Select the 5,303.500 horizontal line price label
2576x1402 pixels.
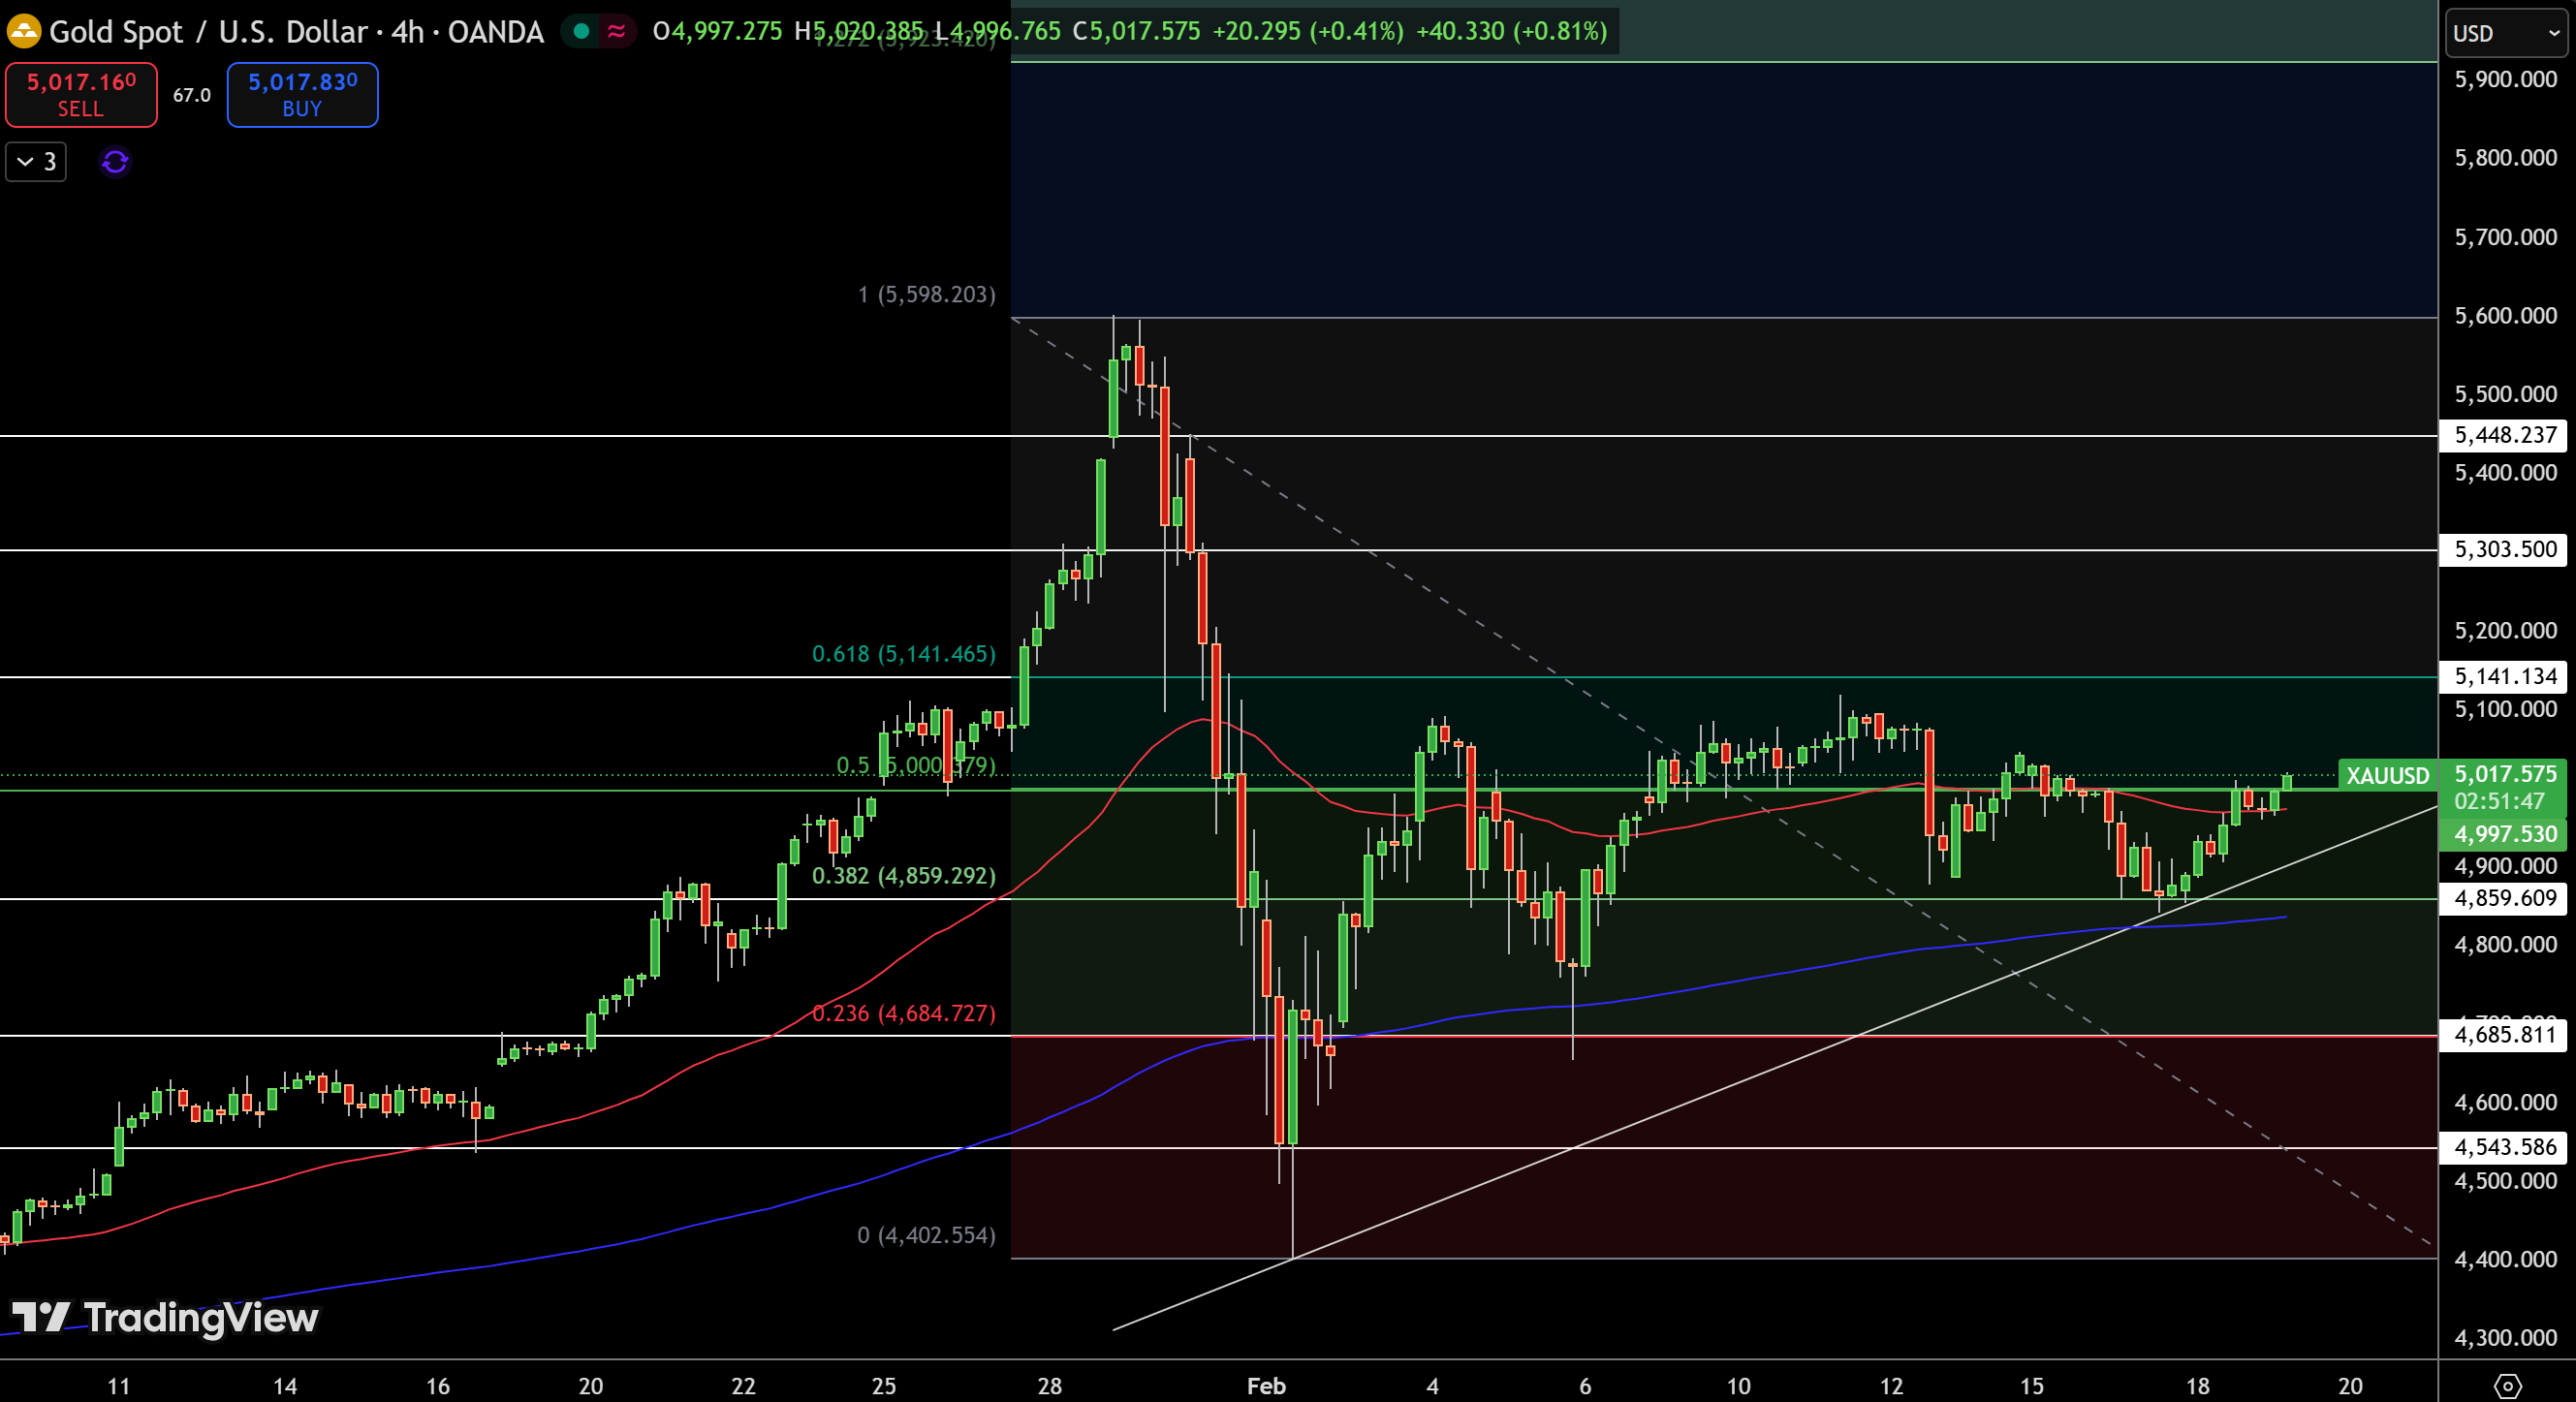2504,549
